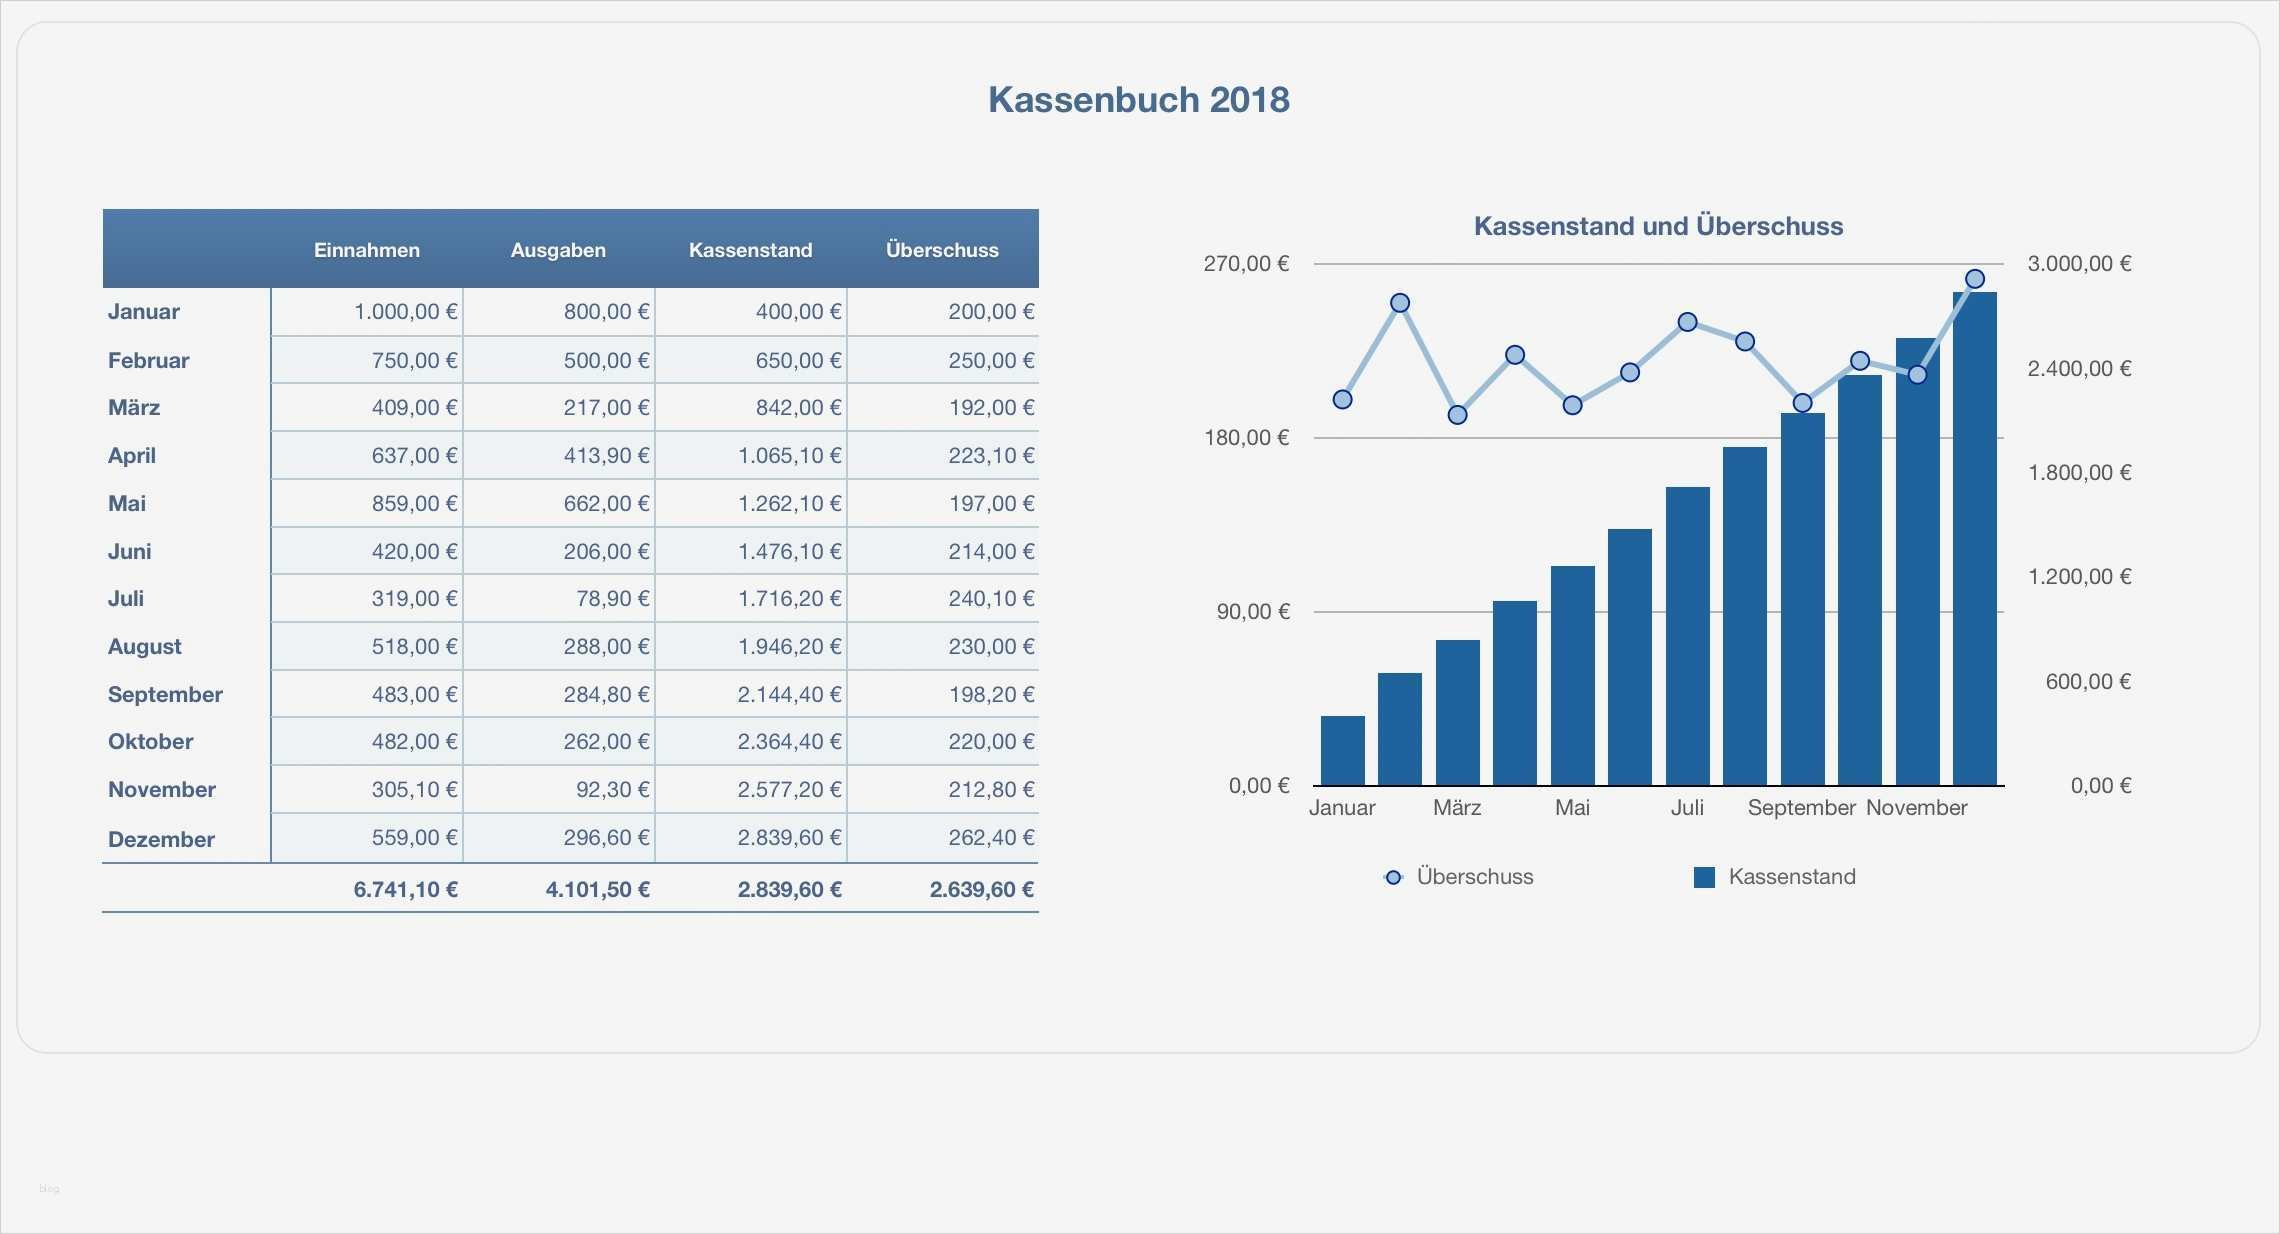Select the Januar row label

144,311
